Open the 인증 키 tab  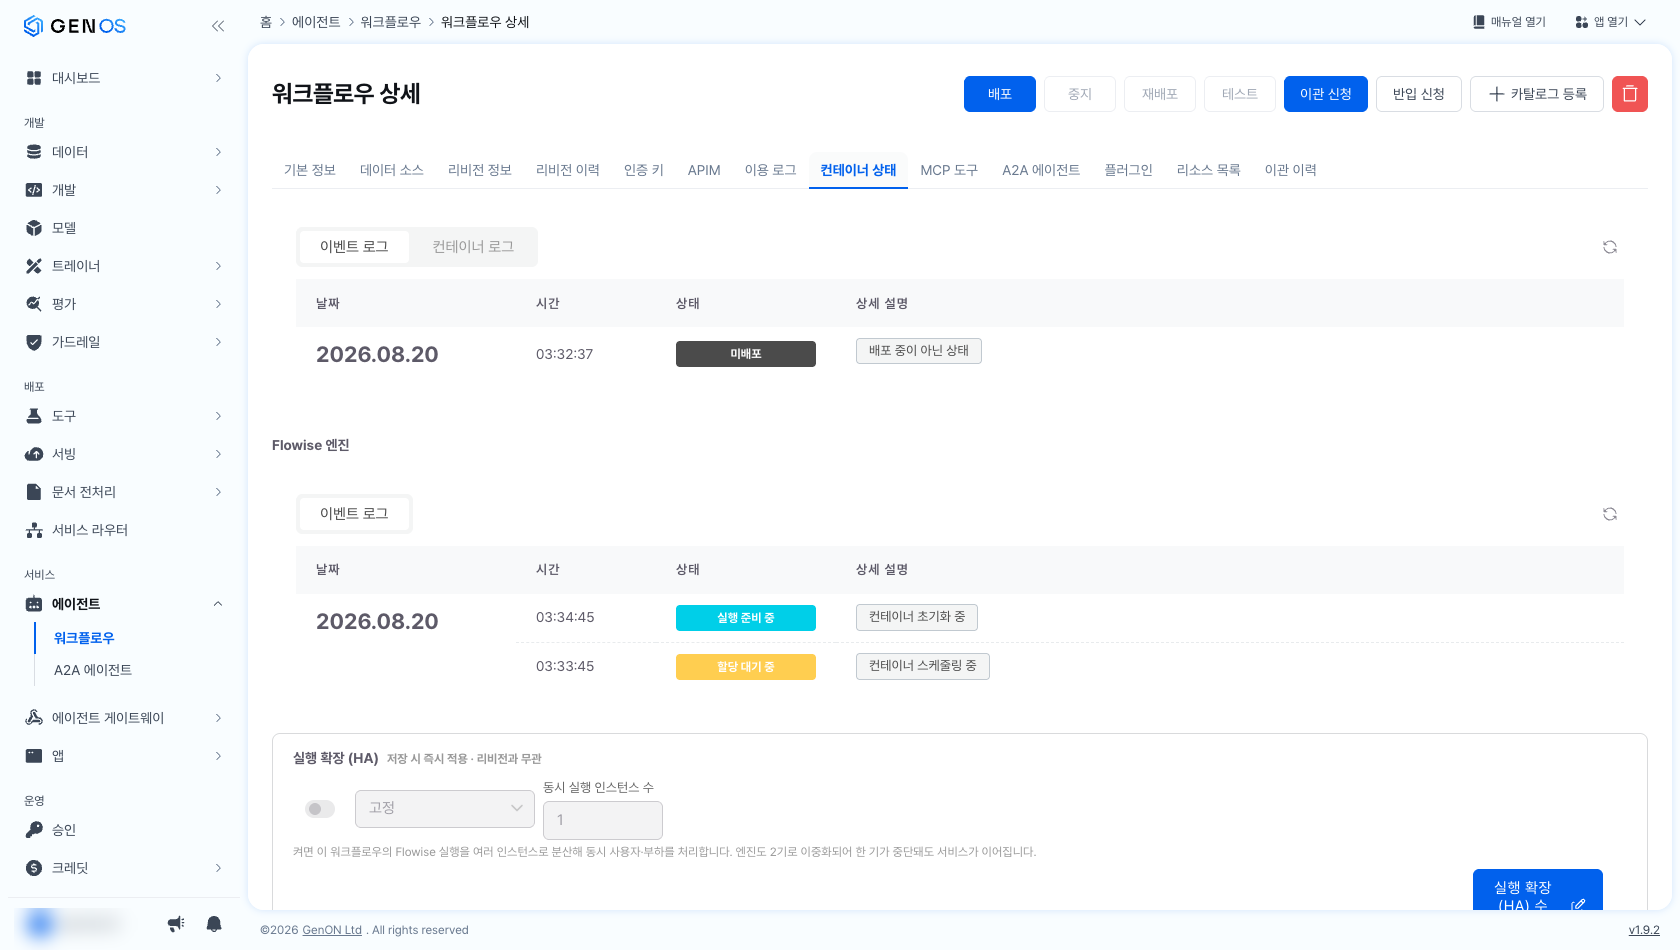644,170
